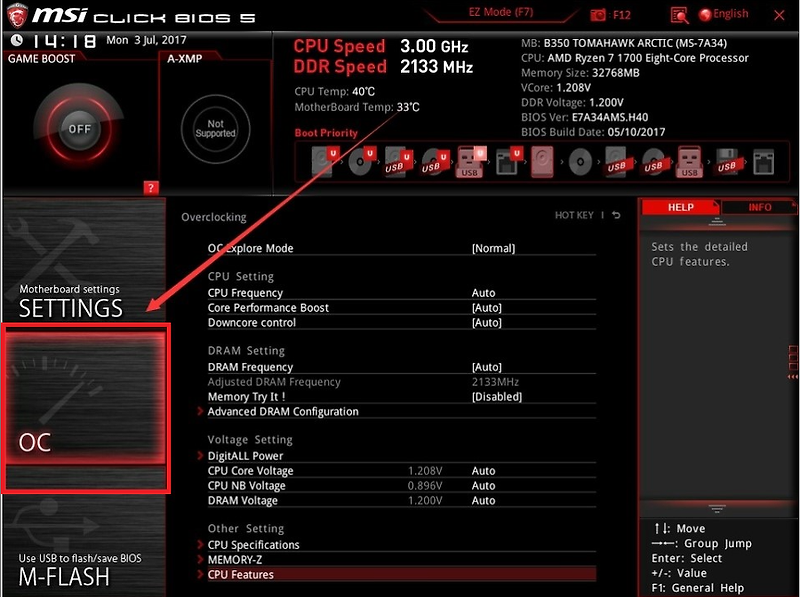Open the M-FLASH BIOS flash section
800x597 pixels.
(85, 545)
